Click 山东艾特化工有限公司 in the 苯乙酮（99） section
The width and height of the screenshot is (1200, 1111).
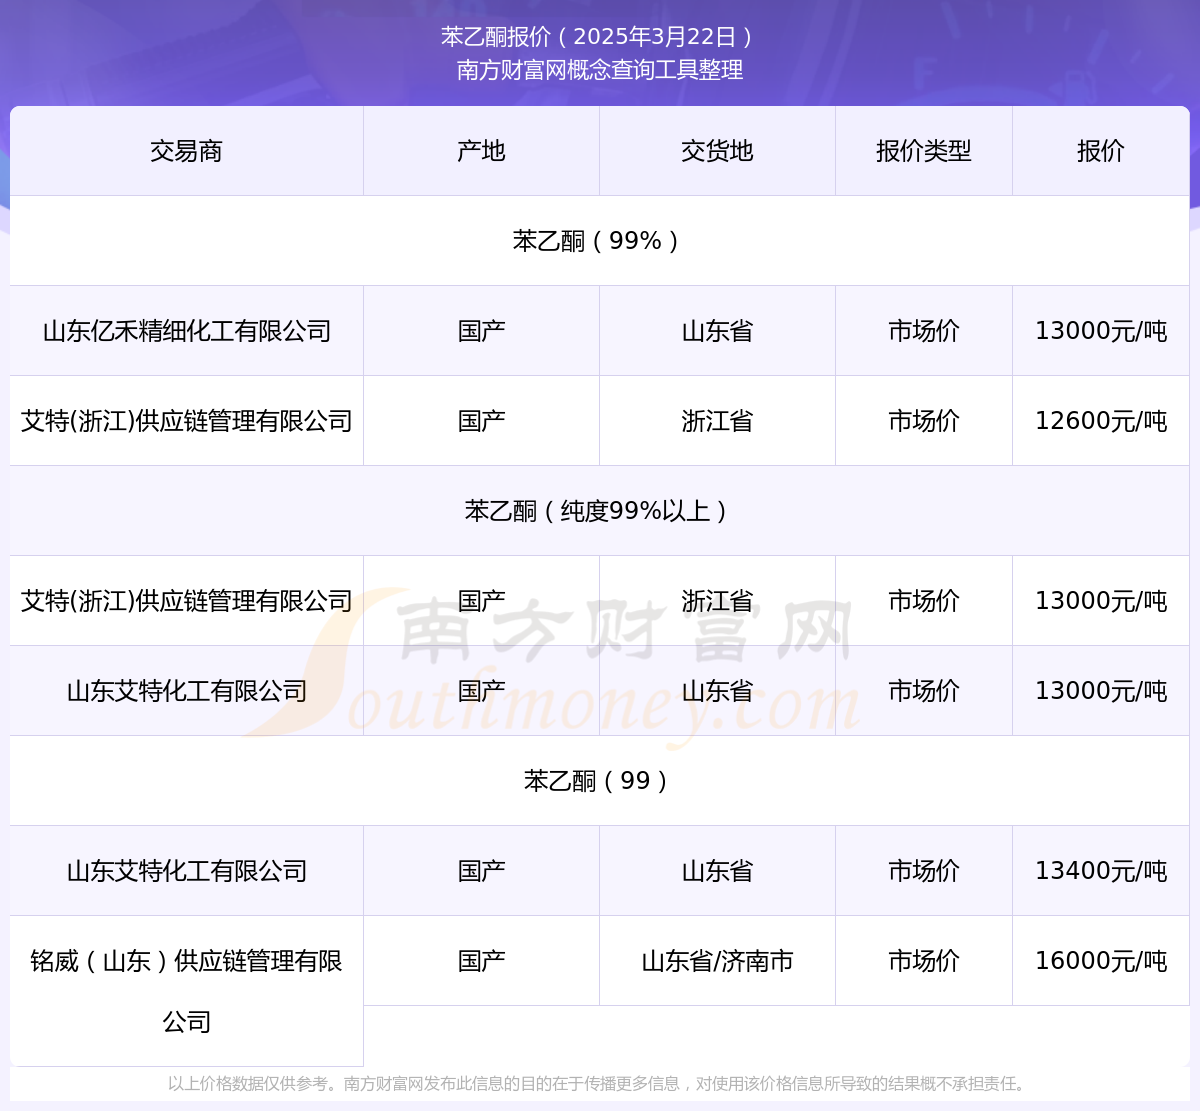pyautogui.click(x=186, y=871)
